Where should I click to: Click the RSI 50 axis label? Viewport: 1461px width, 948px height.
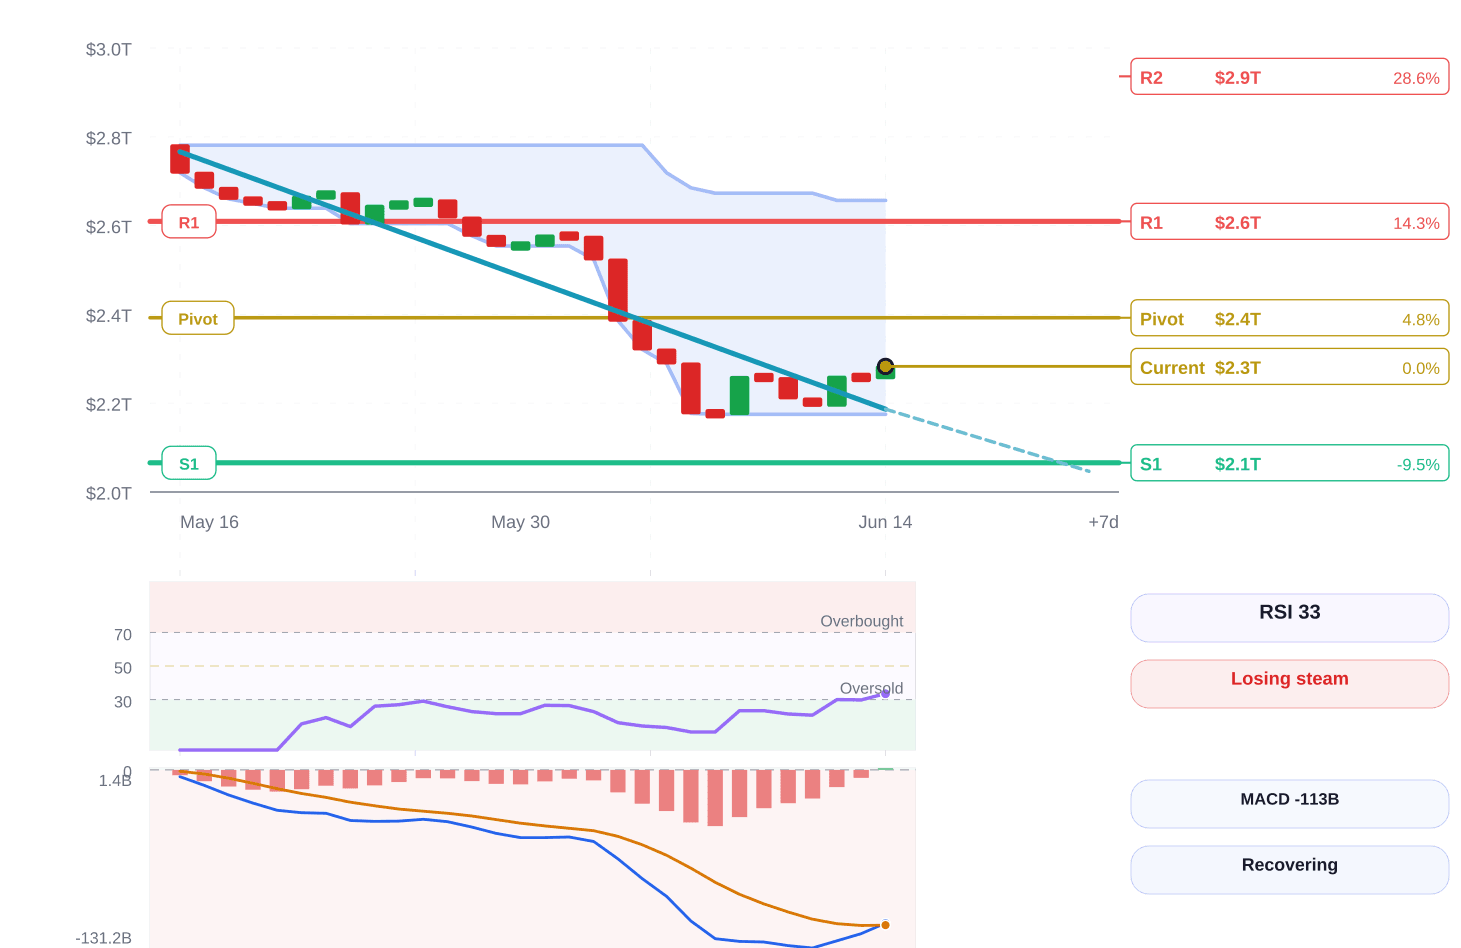[123, 668]
